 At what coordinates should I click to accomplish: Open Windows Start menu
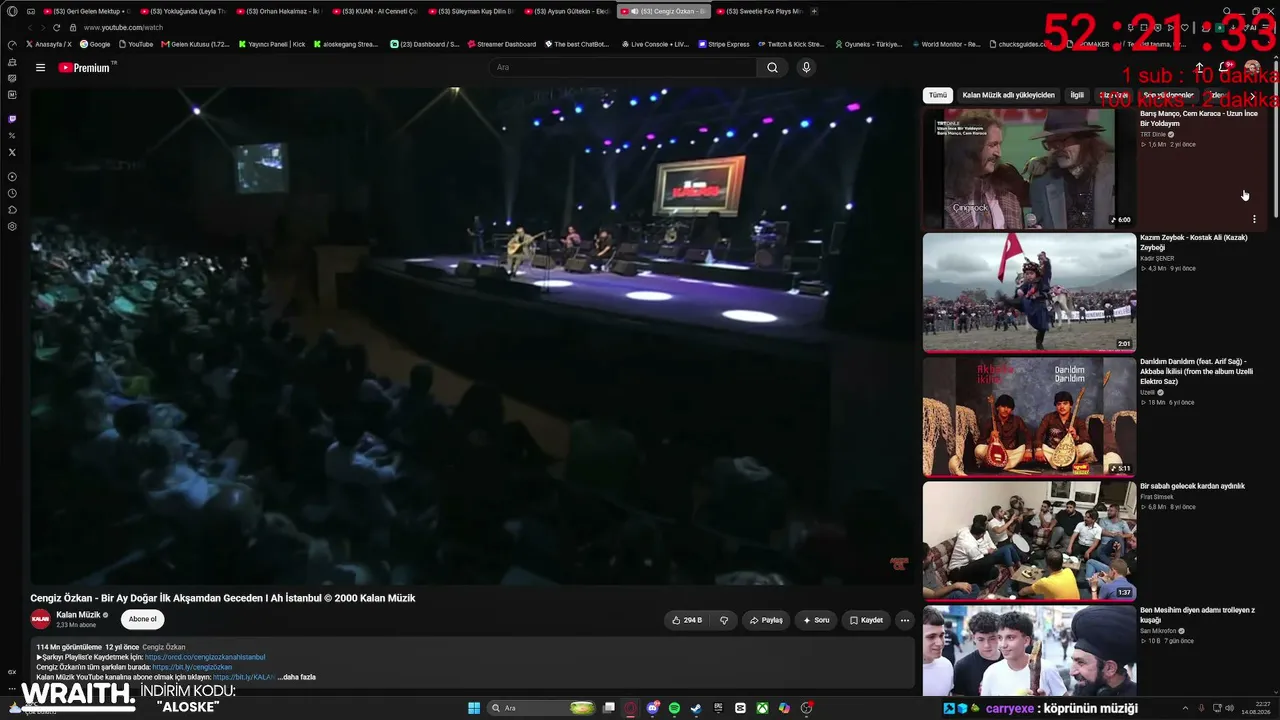[474, 708]
